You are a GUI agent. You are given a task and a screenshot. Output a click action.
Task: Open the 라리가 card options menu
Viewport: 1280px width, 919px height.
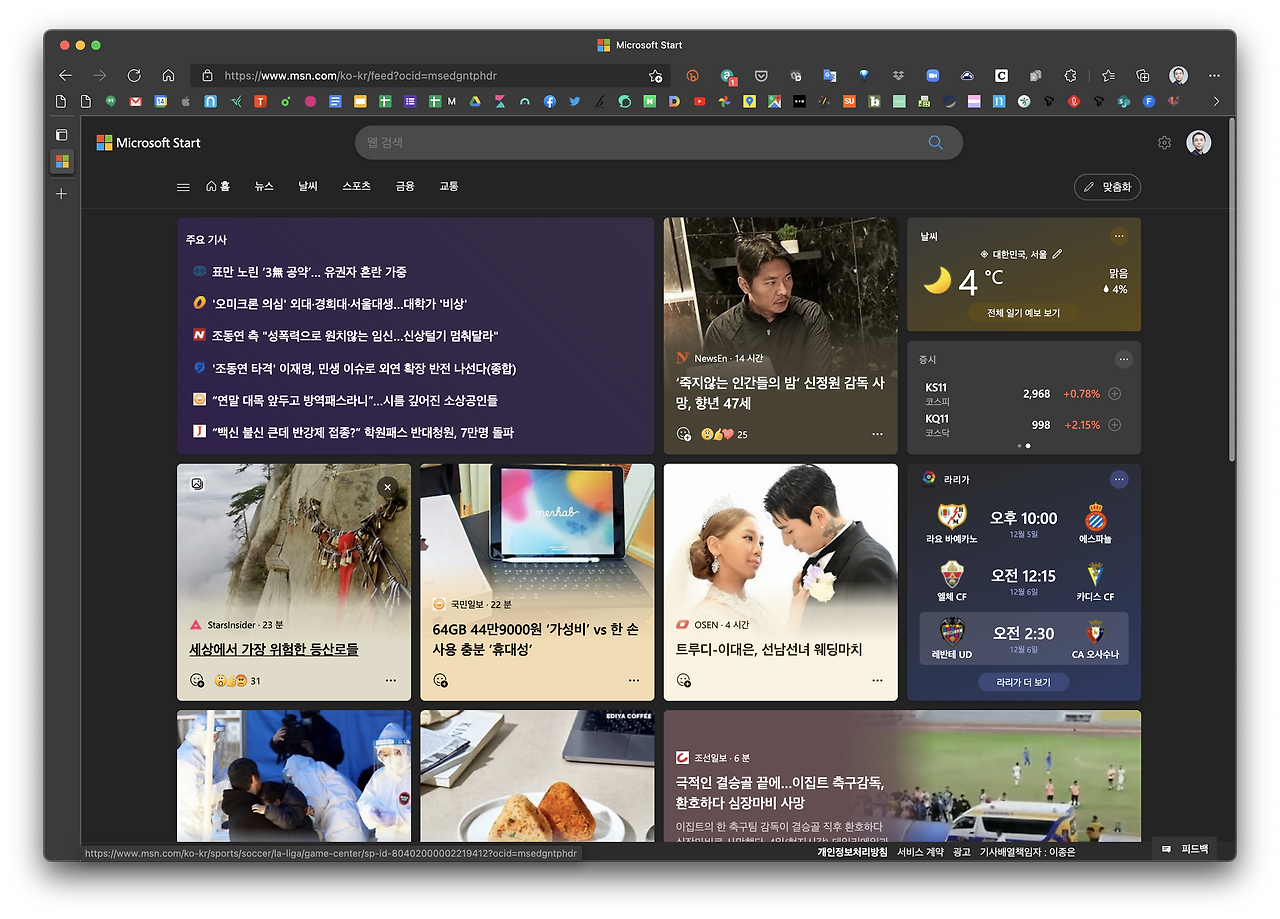tap(1119, 480)
